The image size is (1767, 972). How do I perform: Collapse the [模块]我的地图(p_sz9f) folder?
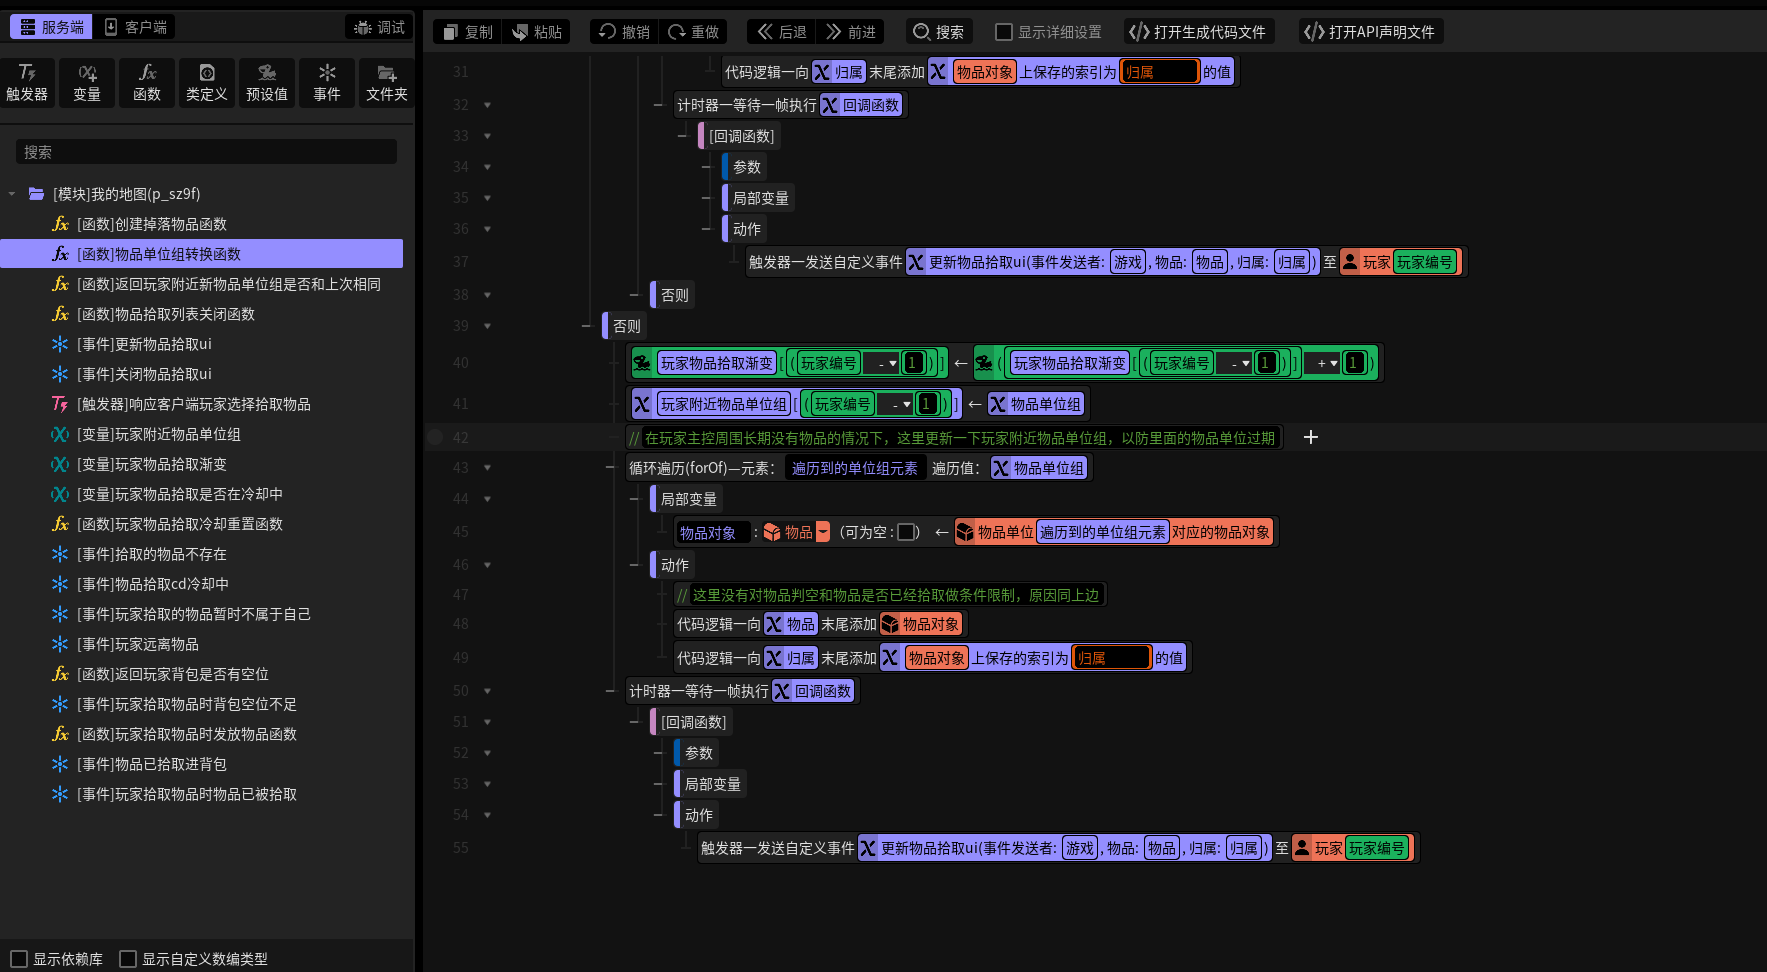coord(12,194)
